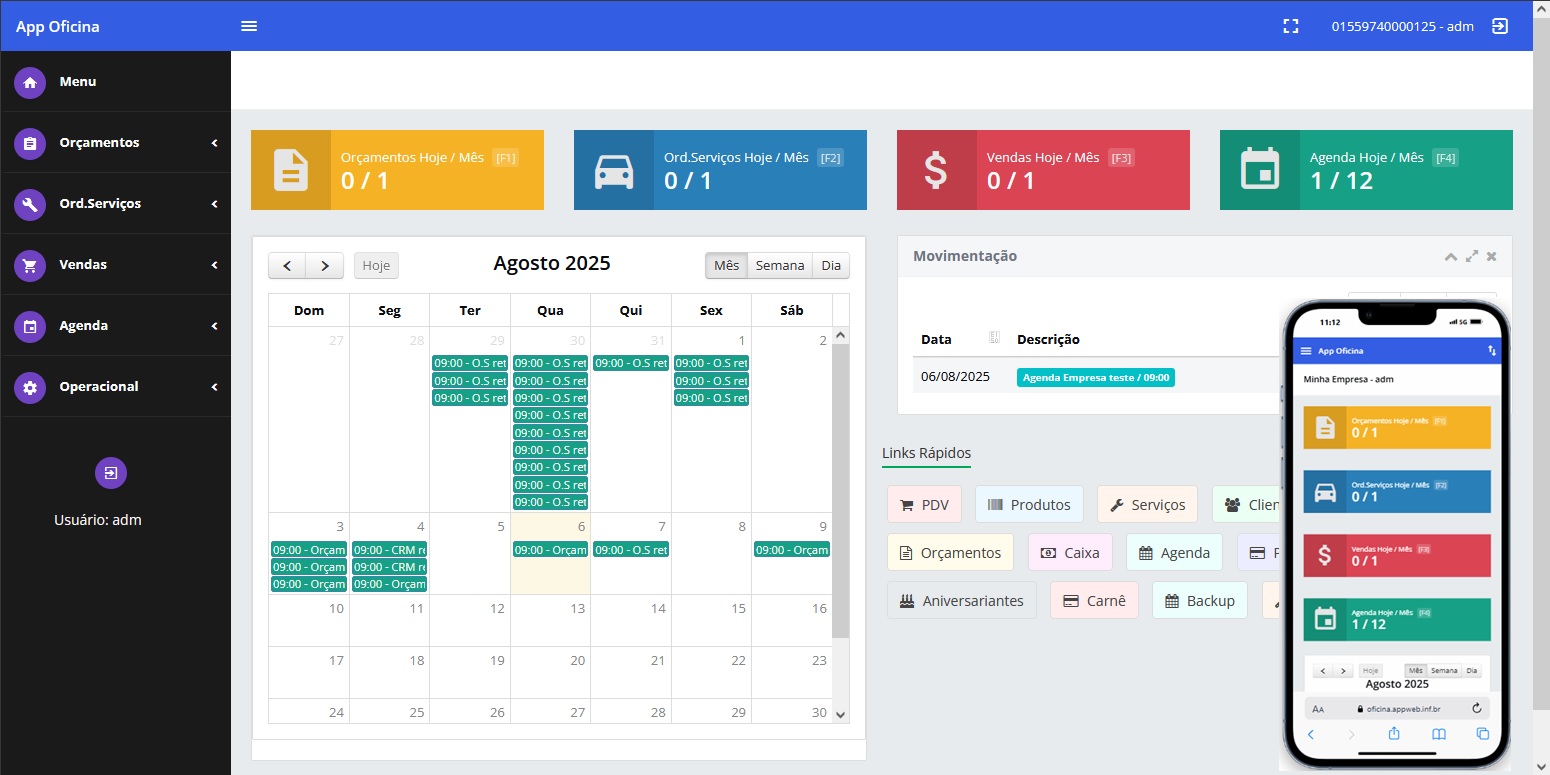The image size is (1550, 775).
Task: Click the Caixa cash register quick link
Action: click(1069, 552)
